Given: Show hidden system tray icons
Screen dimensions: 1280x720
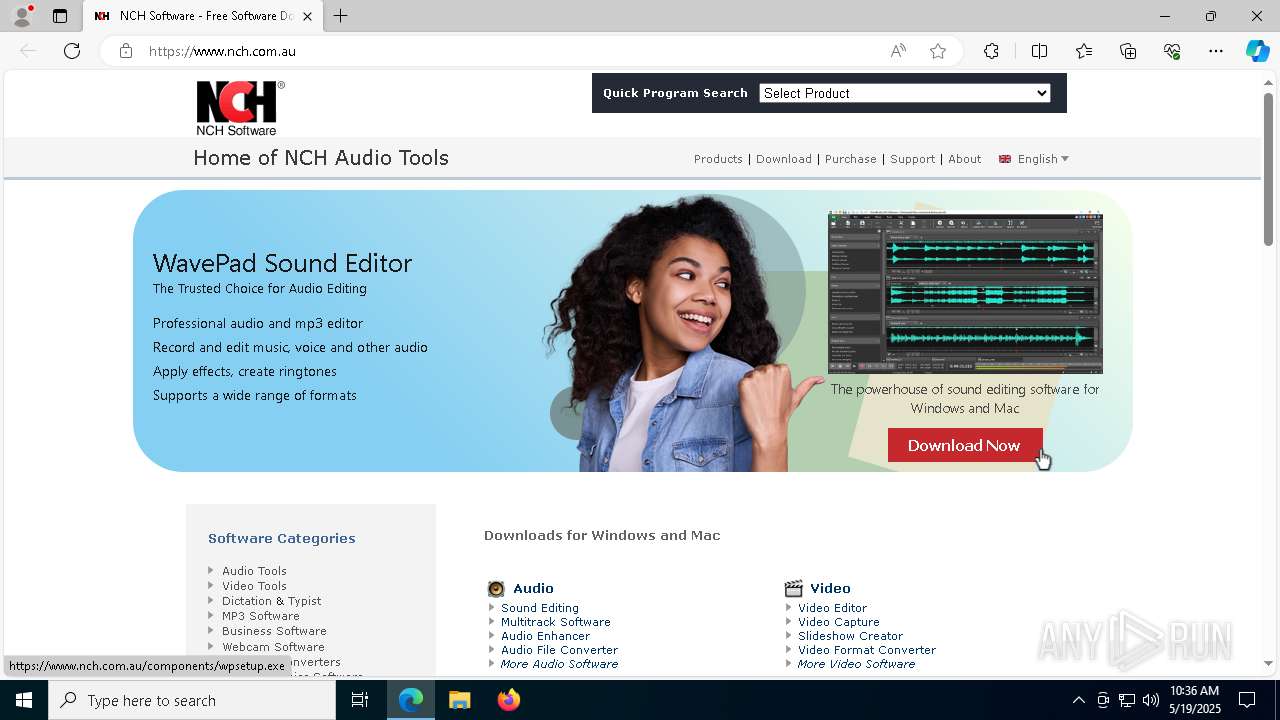Looking at the screenshot, I should pos(1078,700).
